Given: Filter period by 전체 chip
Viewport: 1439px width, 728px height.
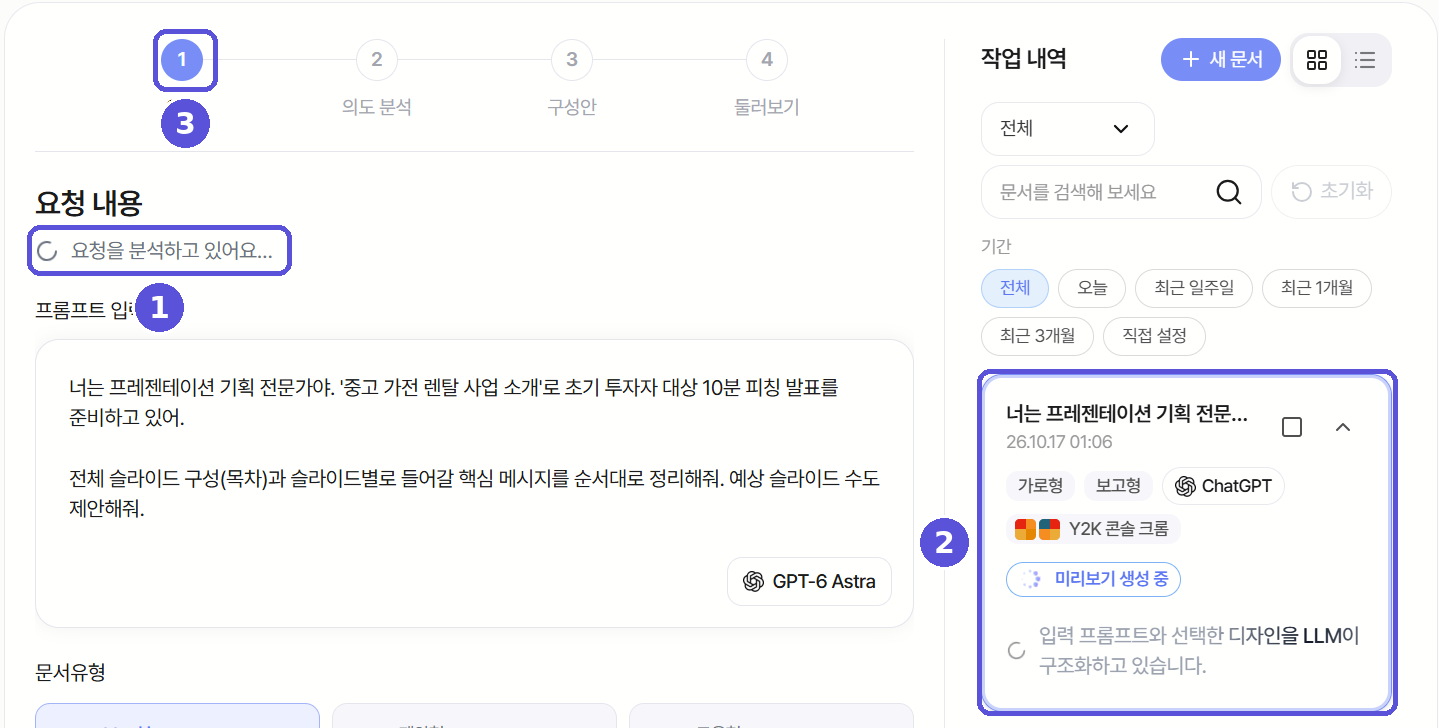Looking at the screenshot, I should point(1014,288).
